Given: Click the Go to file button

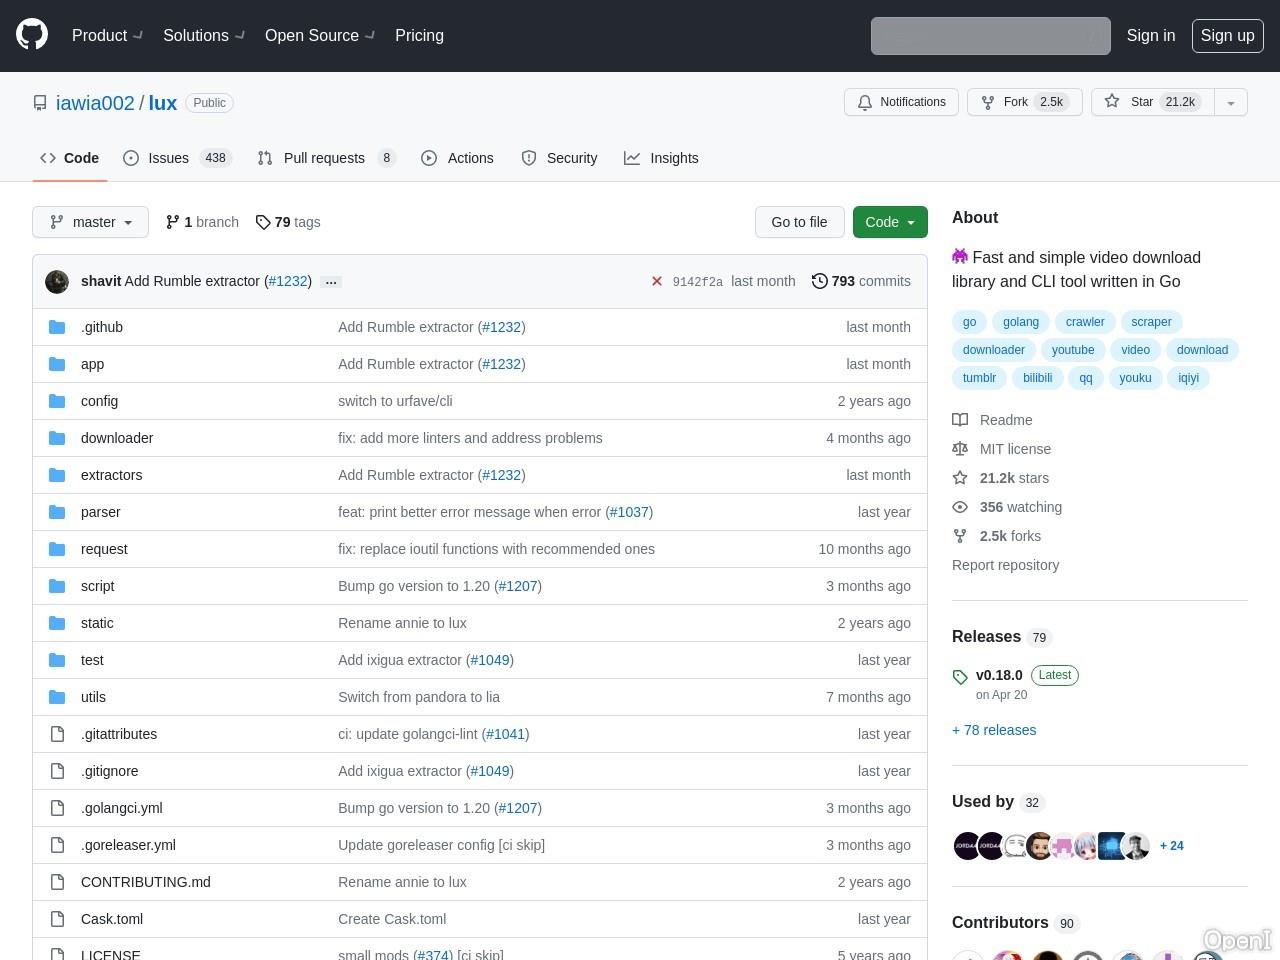Looking at the screenshot, I should [799, 222].
